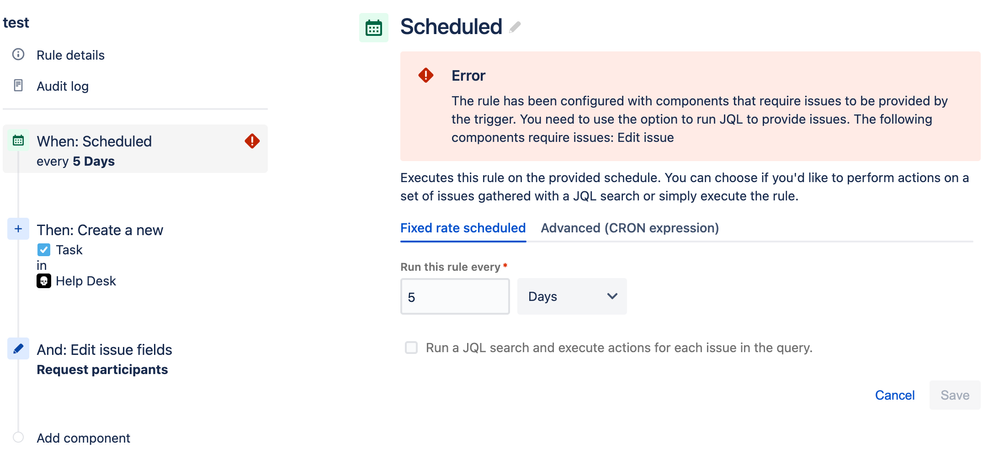Select the plus icon for Create a new
This screenshot has height=473, width=999.
tap(18, 229)
